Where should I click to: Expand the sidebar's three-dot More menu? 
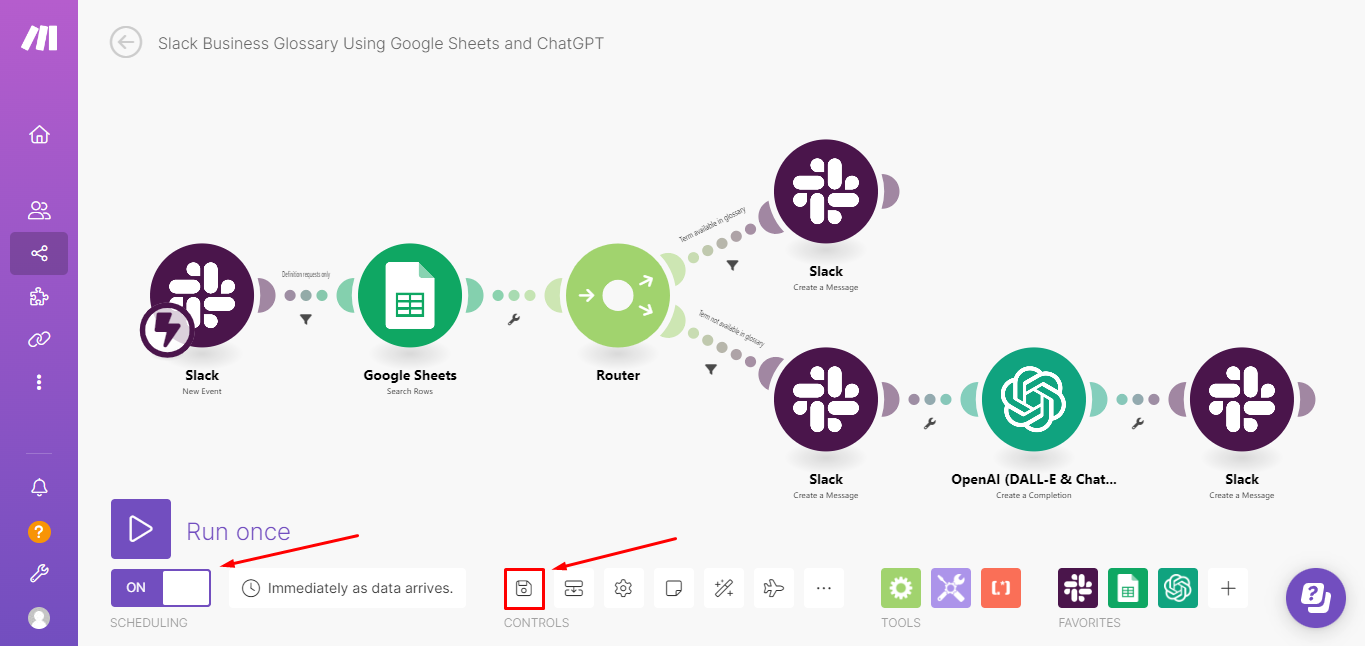point(39,382)
